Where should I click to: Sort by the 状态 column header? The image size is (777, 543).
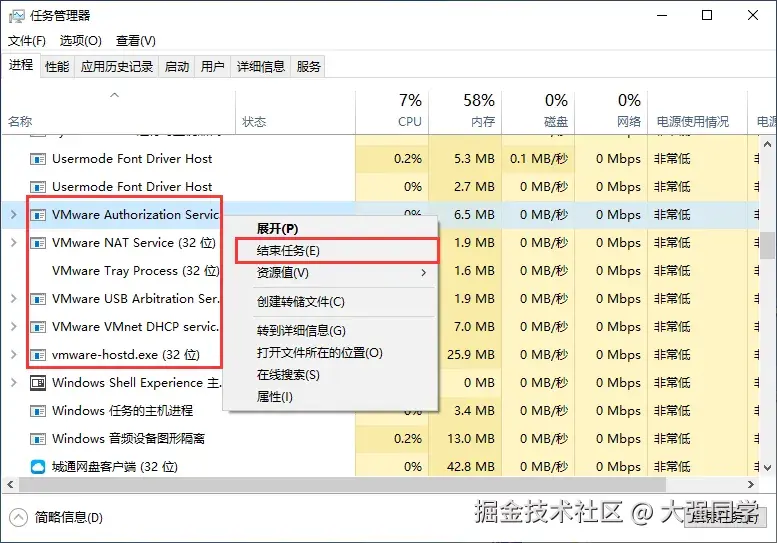point(295,112)
